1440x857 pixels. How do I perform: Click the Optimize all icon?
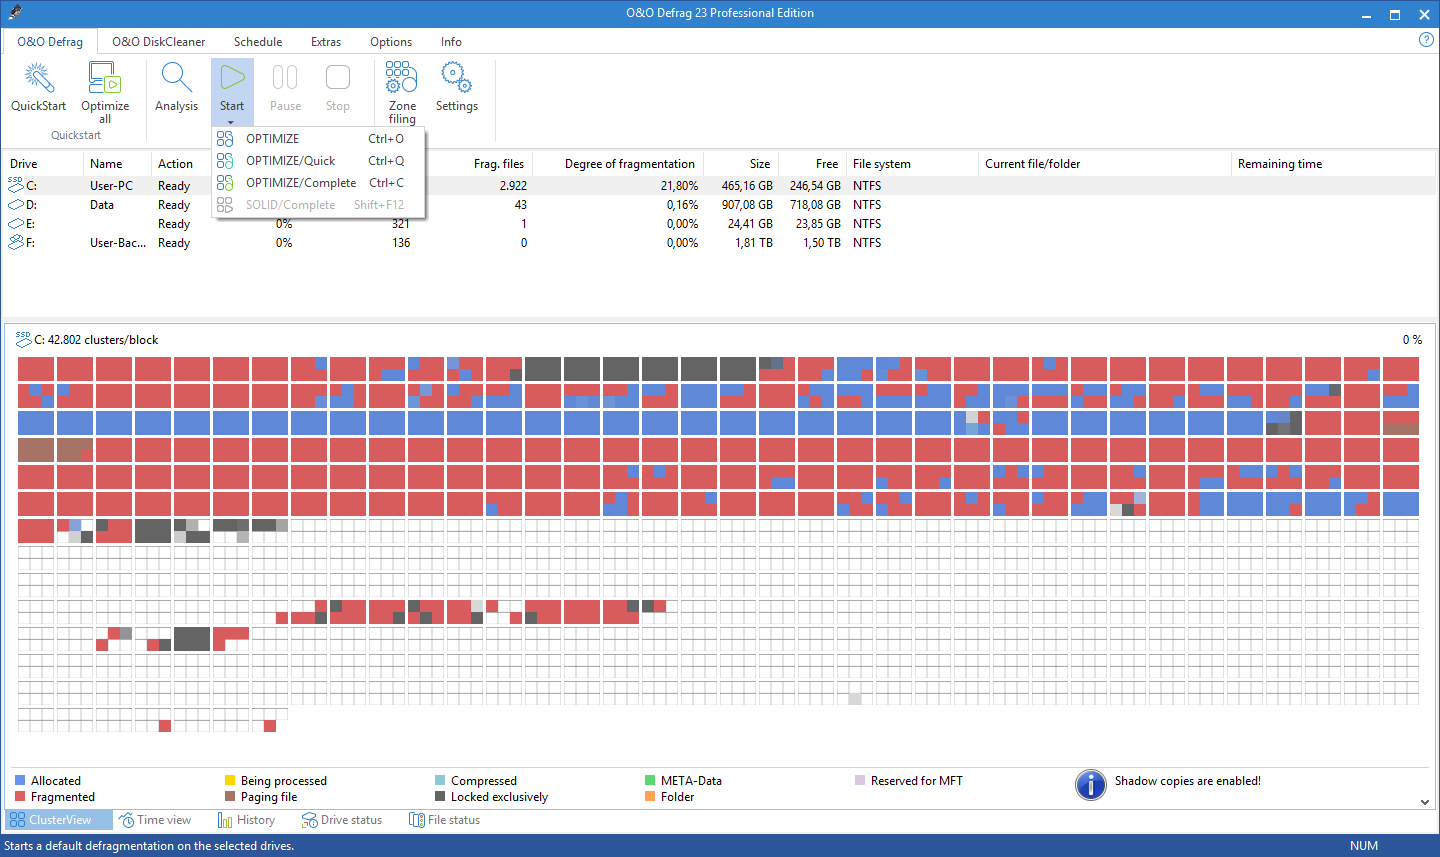click(104, 78)
